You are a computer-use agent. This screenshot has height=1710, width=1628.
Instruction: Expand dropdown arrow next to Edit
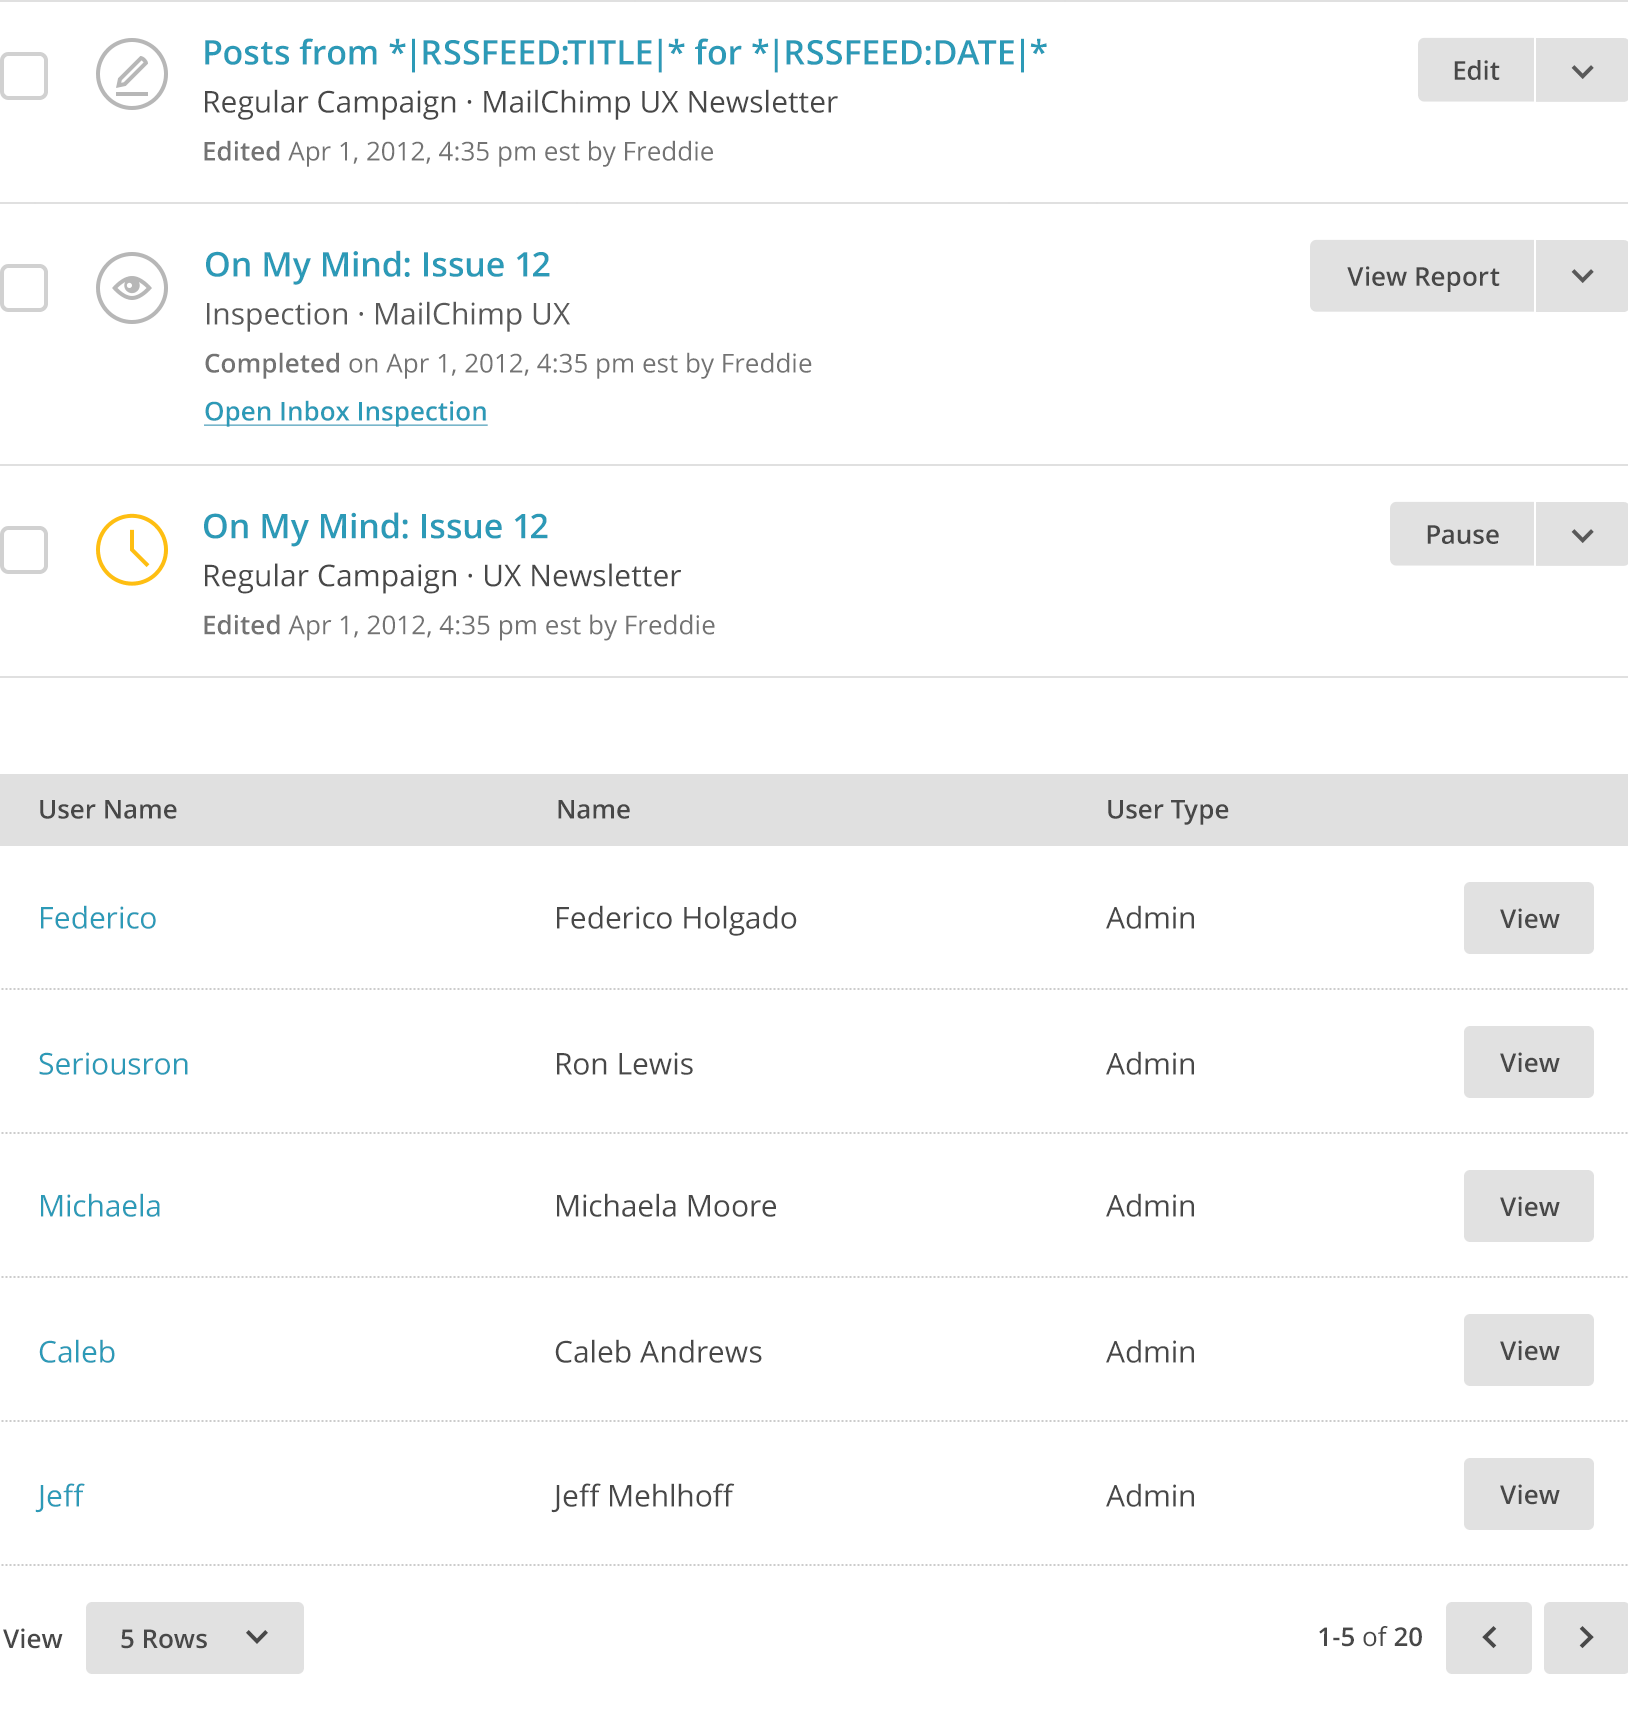[1582, 71]
